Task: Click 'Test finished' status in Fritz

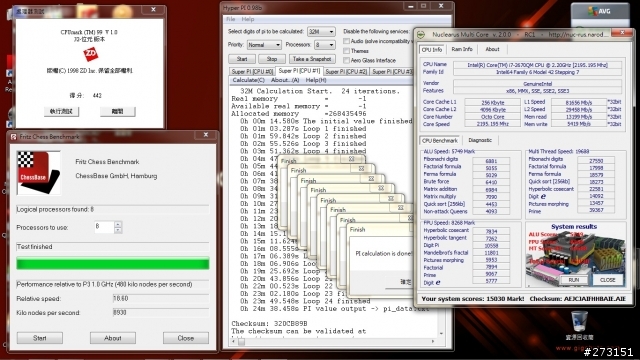Action: coord(34,247)
